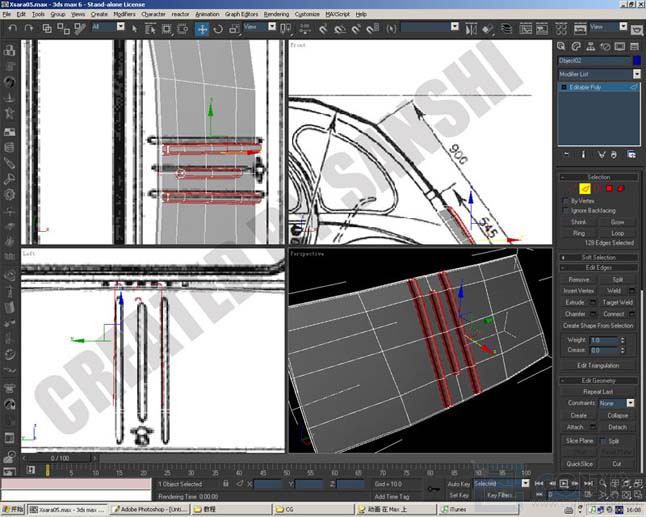Switch to the Create command panel
646x517 pixels.
(x=561, y=47)
